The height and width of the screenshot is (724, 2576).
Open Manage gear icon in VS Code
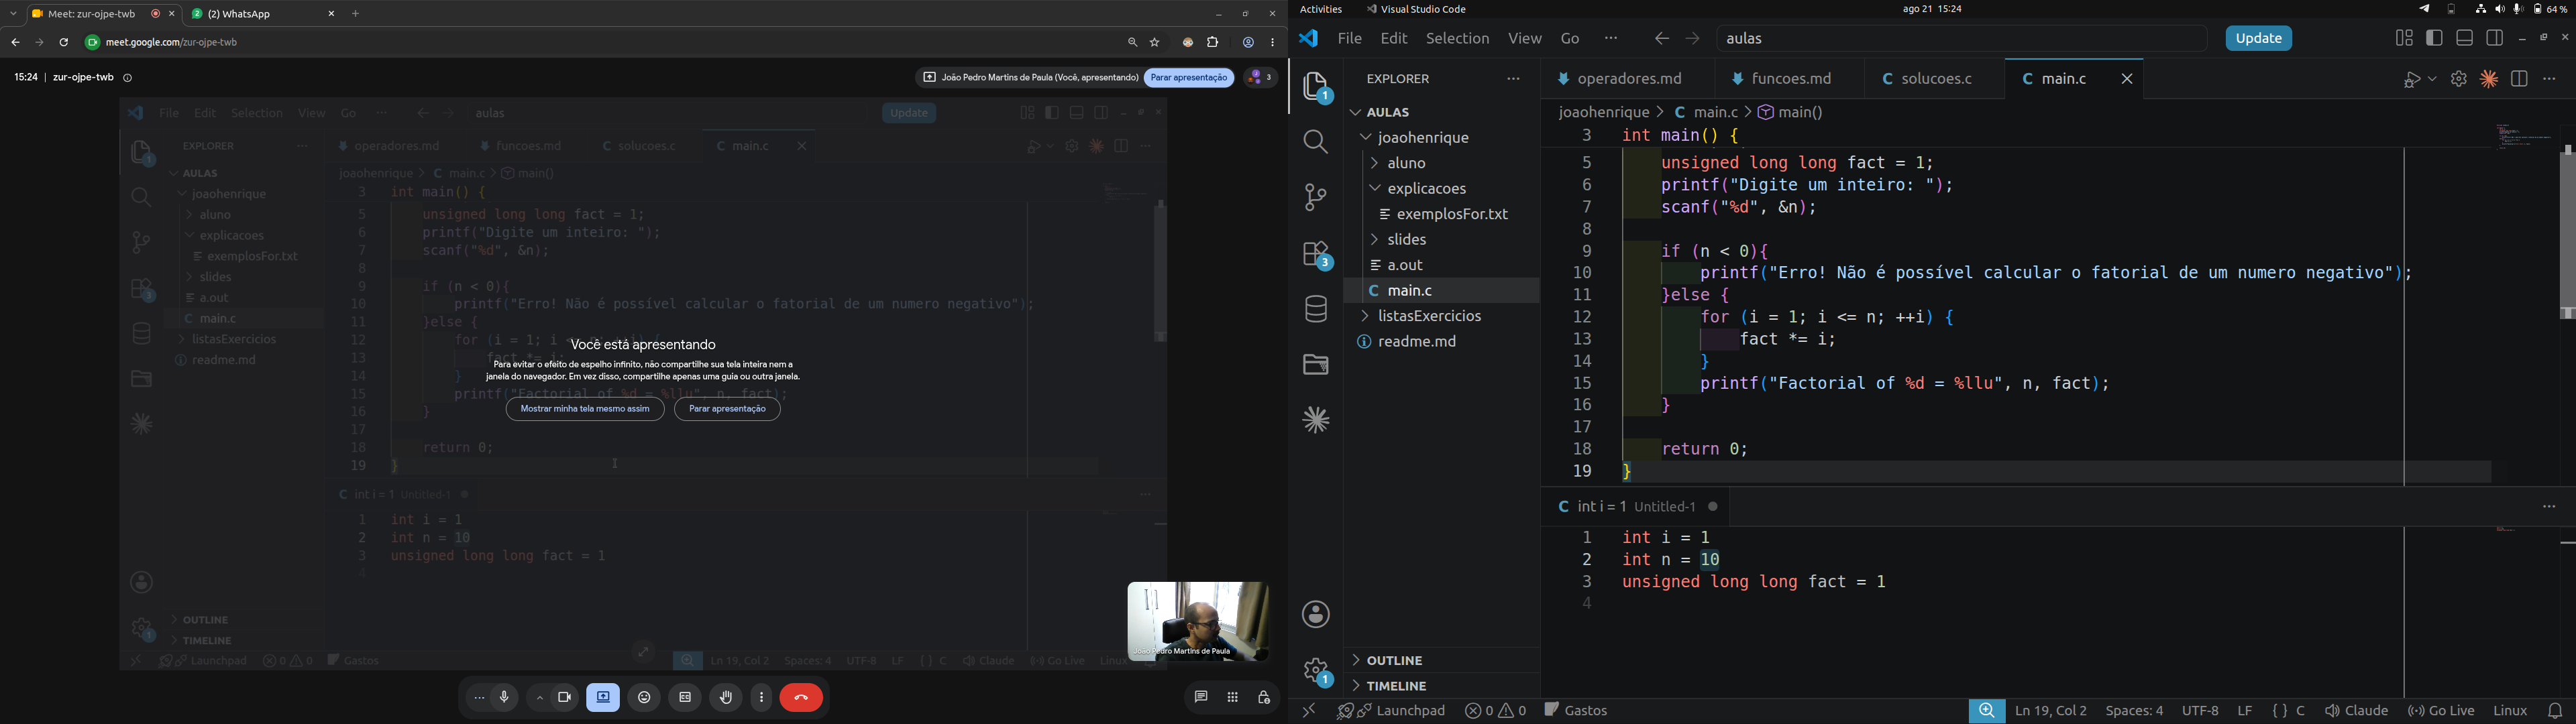[1316, 671]
